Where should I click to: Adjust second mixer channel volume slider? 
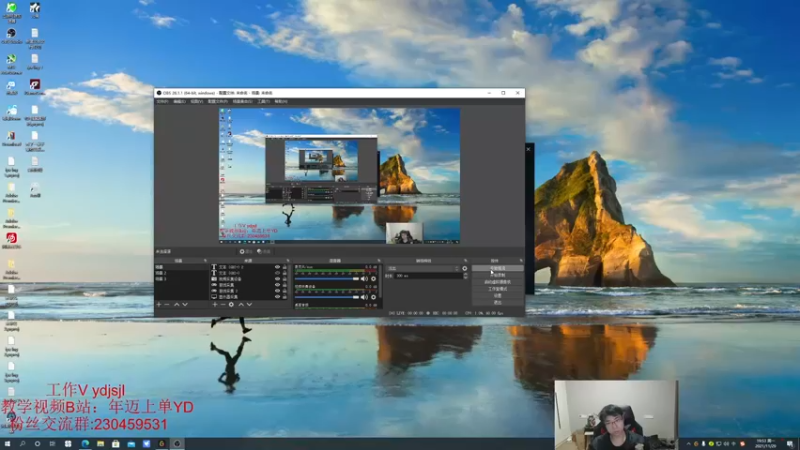click(327, 297)
